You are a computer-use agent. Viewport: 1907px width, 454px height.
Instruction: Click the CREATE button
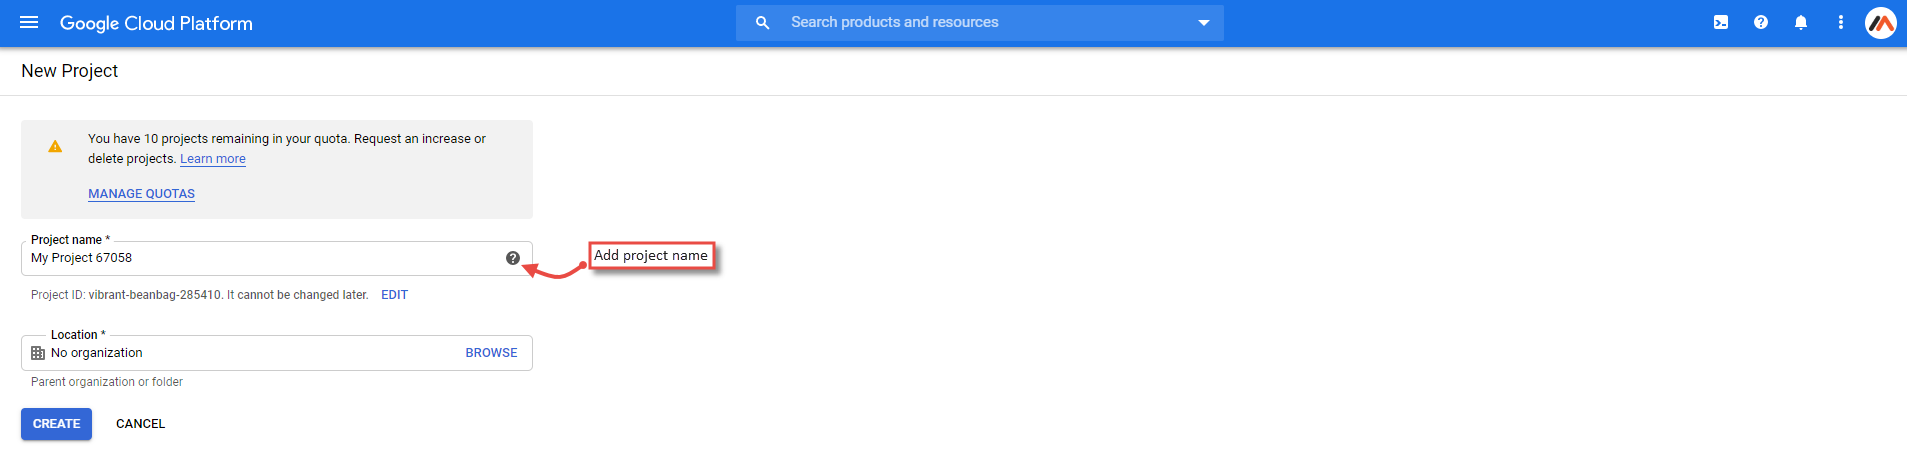pyautogui.click(x=56, y=424)
